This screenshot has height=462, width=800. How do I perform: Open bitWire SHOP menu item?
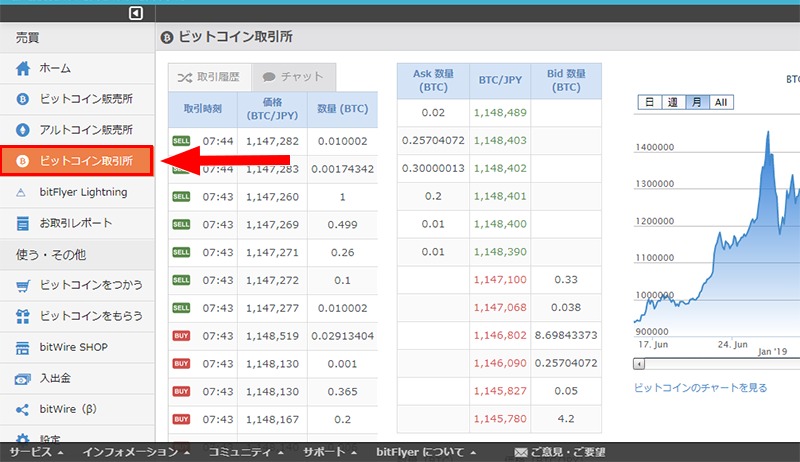pos(77,348)
